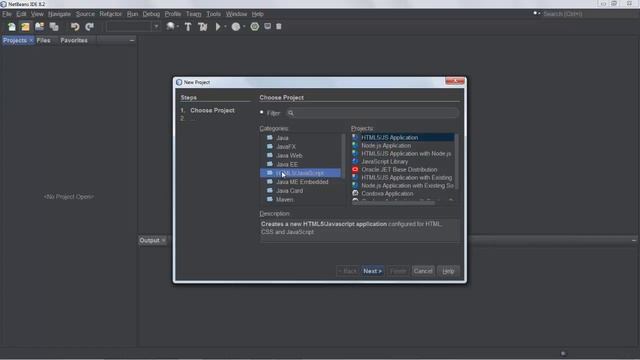Click the Undo arrow icon
640x360 pixels.
[75, 27]
